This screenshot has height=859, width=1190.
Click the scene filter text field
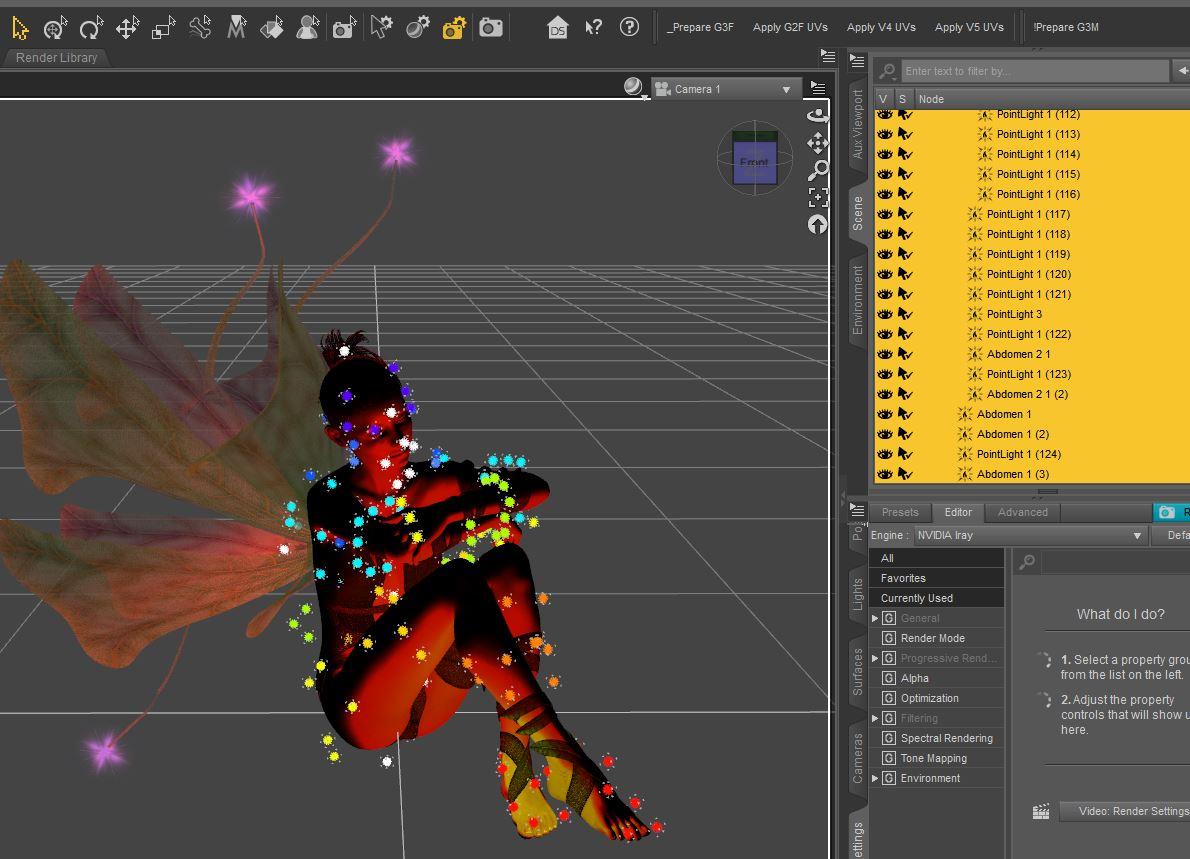1034,71
